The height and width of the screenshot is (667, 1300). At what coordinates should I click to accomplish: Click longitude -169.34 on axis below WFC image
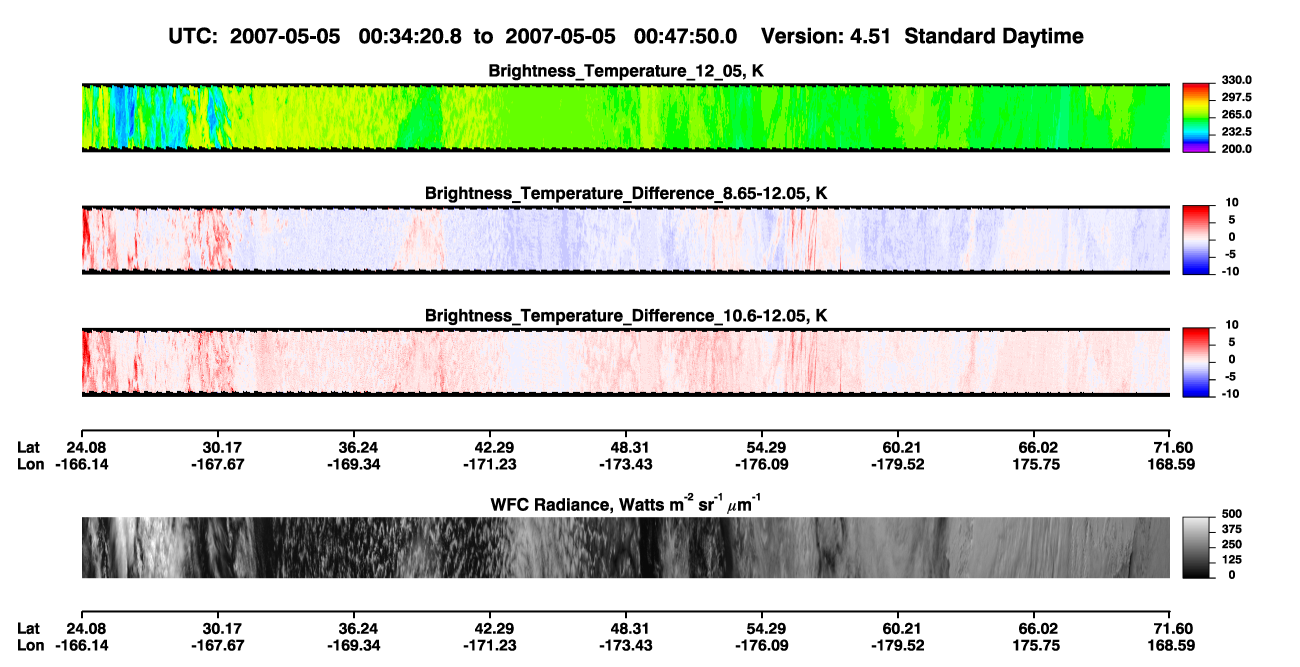point(354,645)
